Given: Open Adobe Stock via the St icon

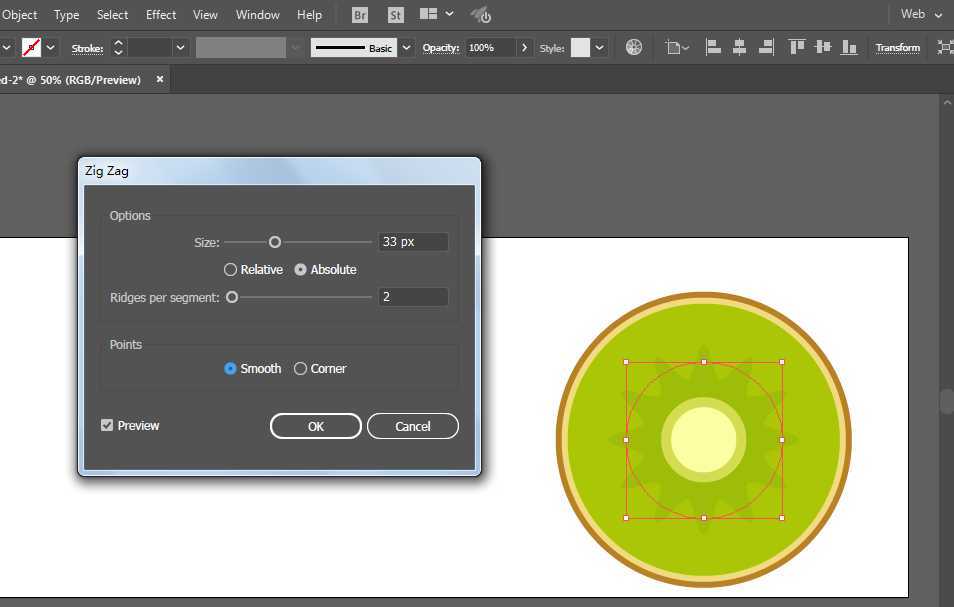Looking at the screenshot, I should (x=395, y=15).
